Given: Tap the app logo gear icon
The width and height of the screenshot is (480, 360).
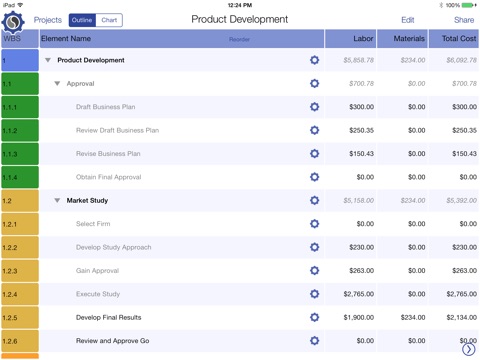Looking at the screenshot, I should 13,23.
